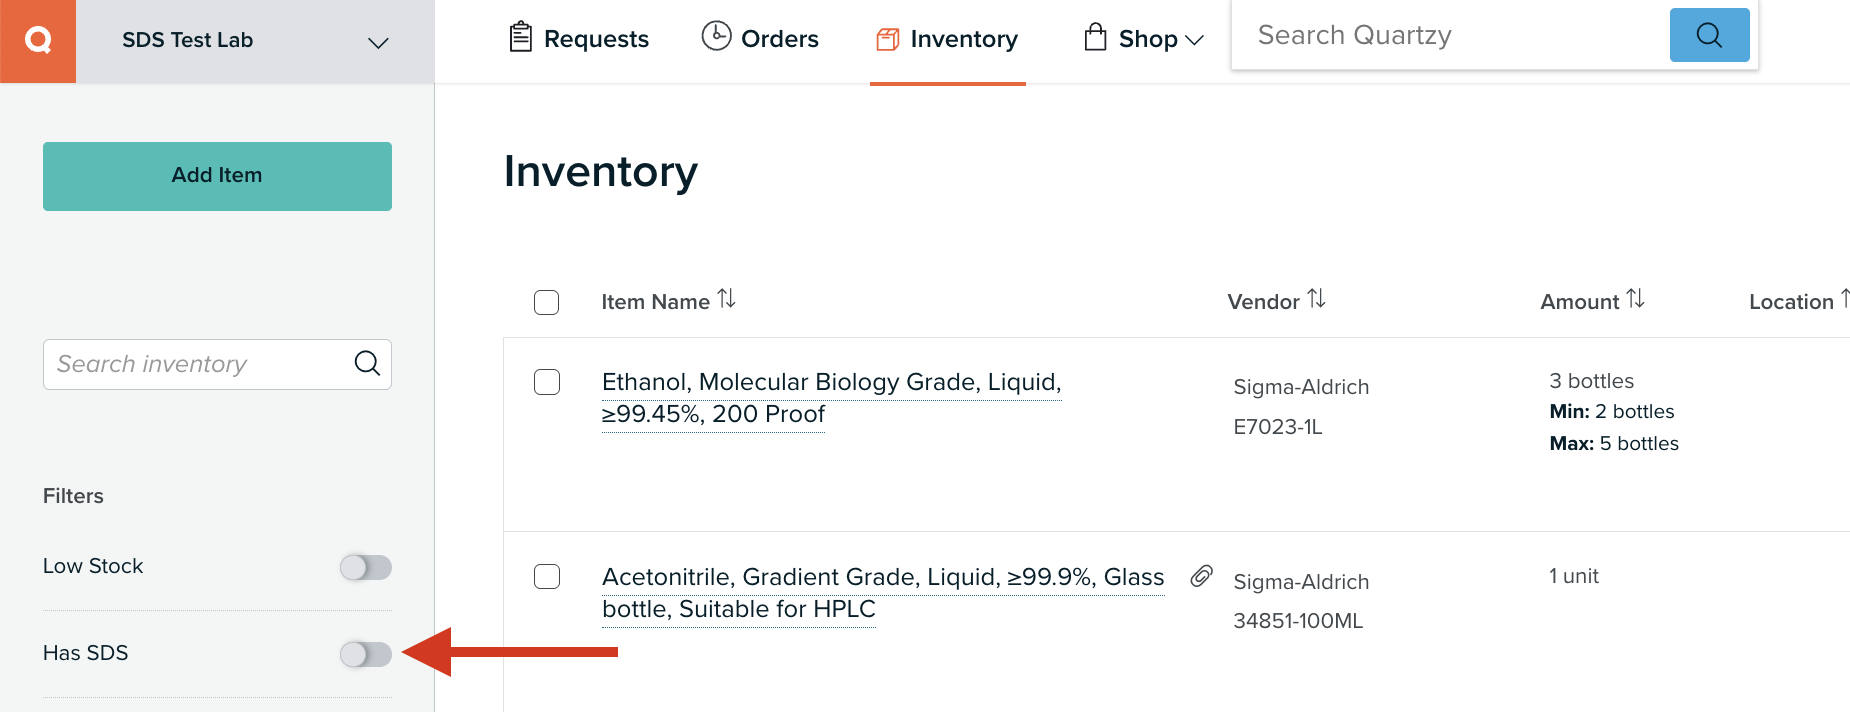This screenshot has width=1850, height=712.
Task: Switch to the Inventory tab
Action: pyautogui.click(x=947, y=39)
